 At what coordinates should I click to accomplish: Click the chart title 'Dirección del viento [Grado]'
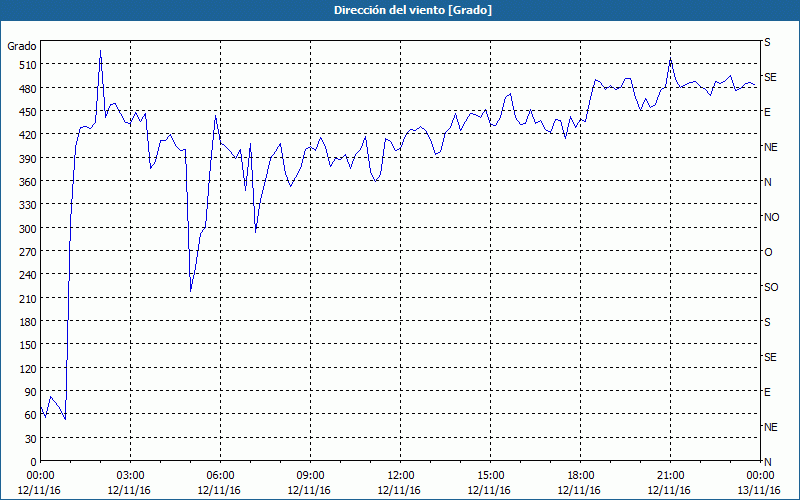click(x=413, y=10)
